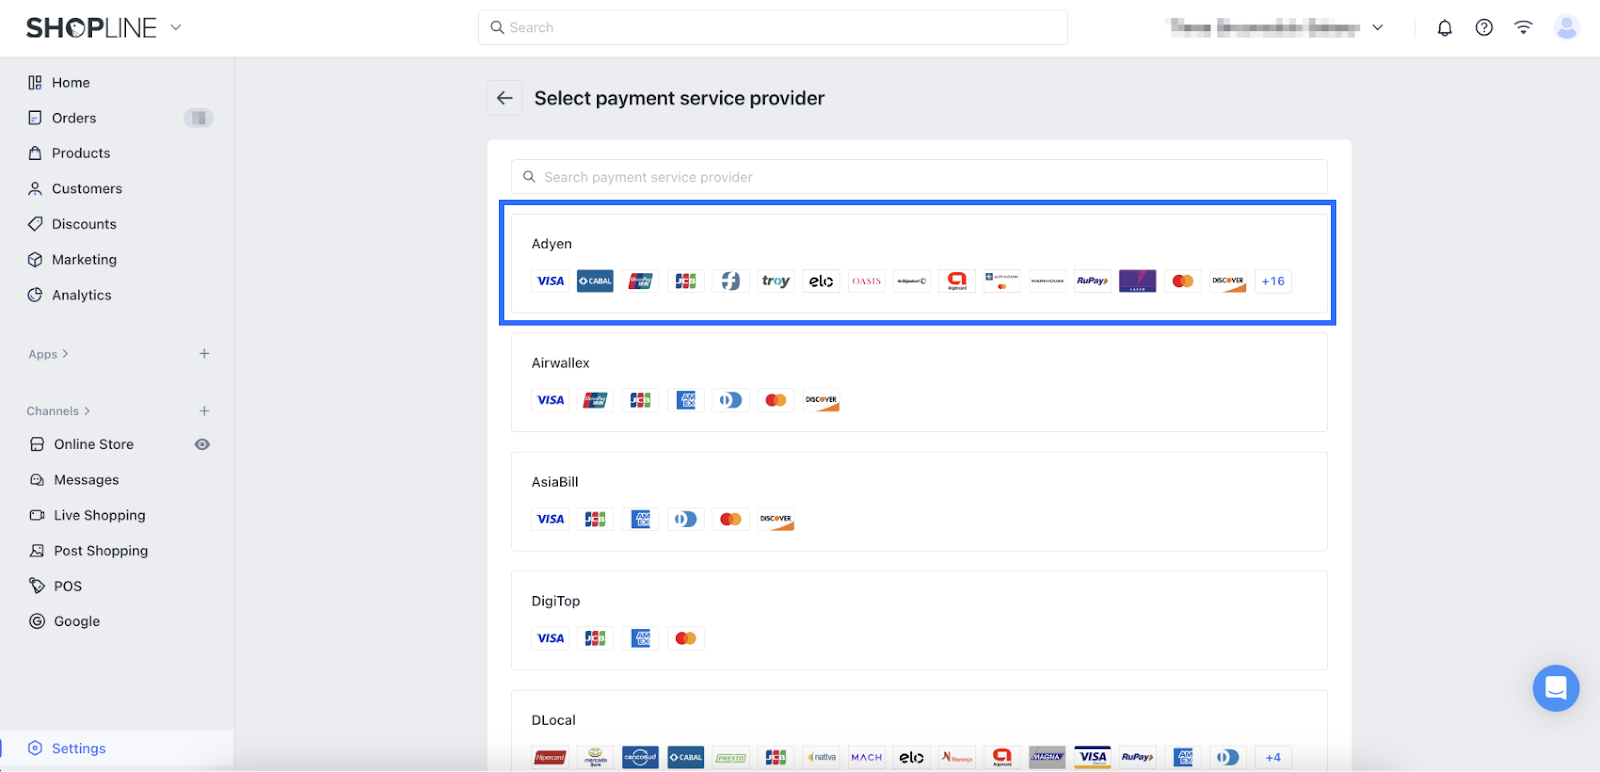Expand the SHOPLINE logo dropdown chevron

pyautogui.click(x=176, y=28)
